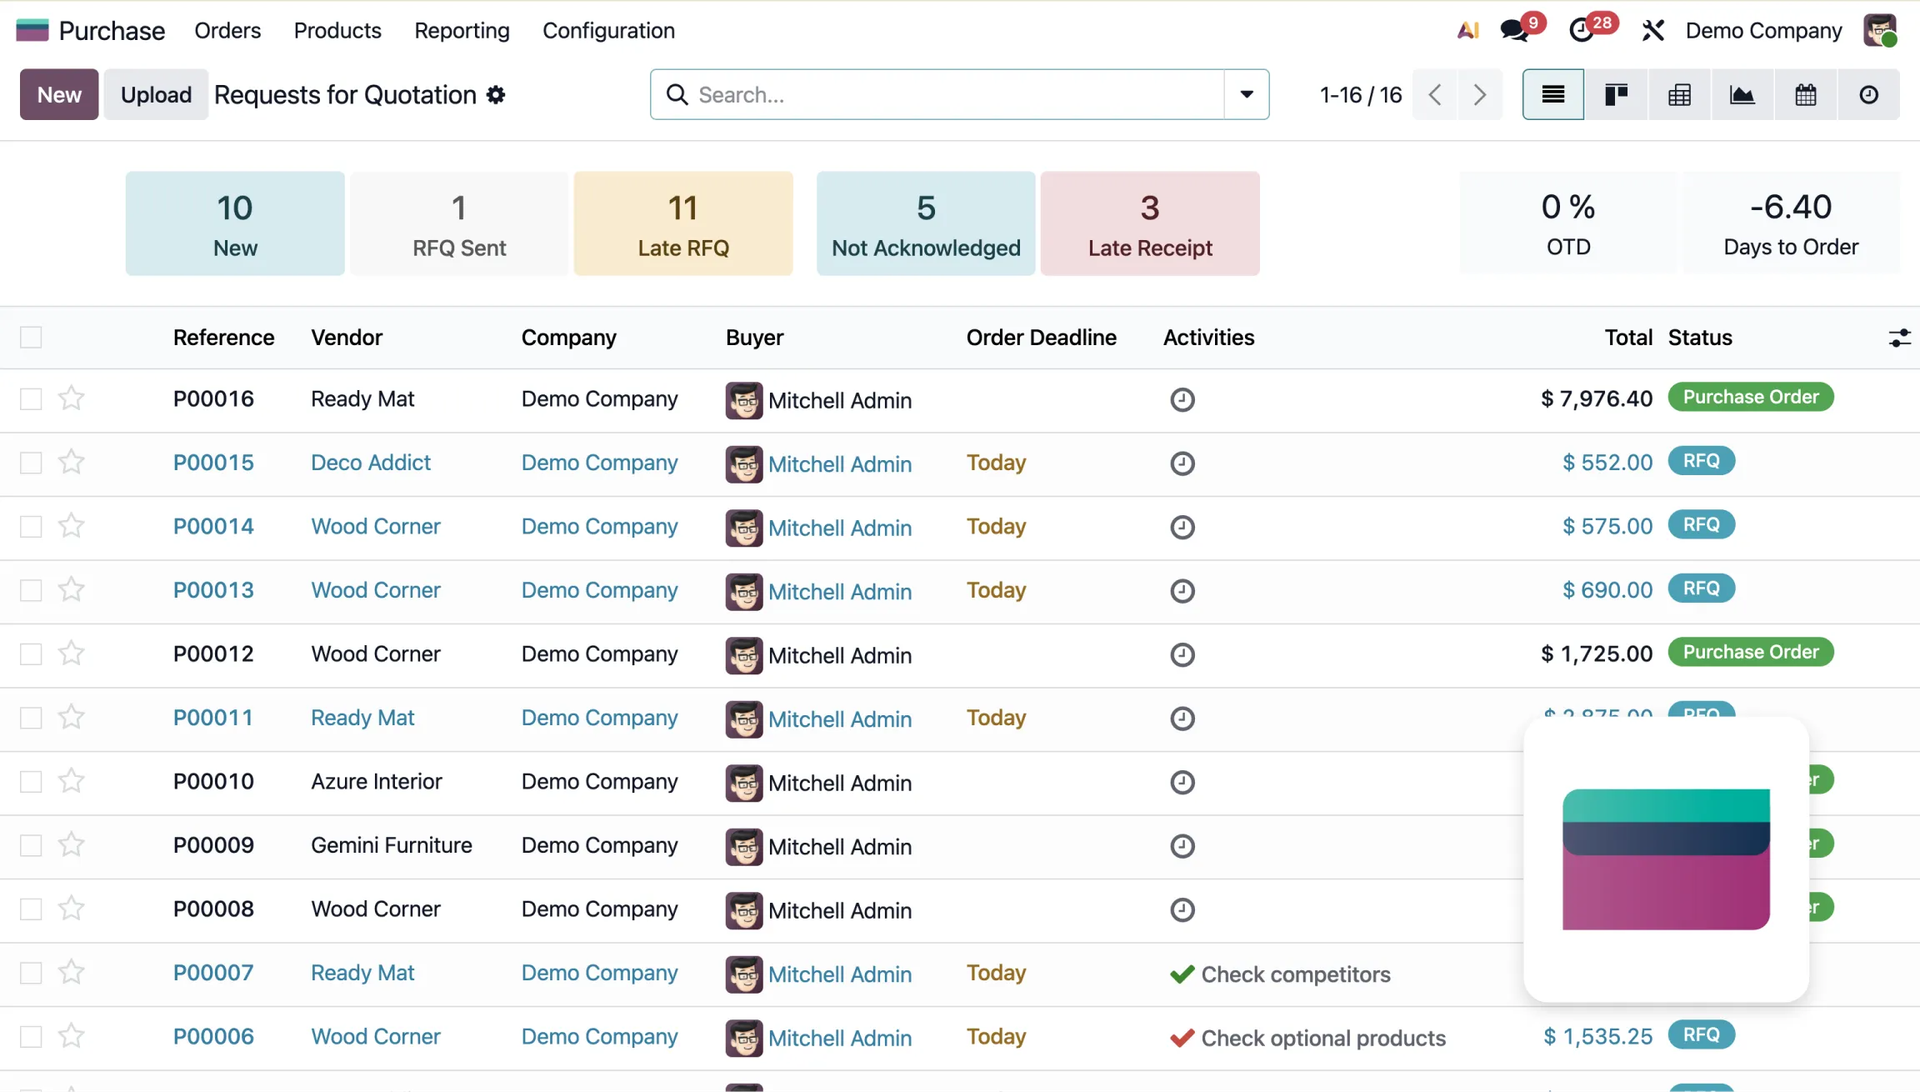Open the Products menu
Image resolution: width=1920 pixels, height=1092 pixels.
coord(337,31)
